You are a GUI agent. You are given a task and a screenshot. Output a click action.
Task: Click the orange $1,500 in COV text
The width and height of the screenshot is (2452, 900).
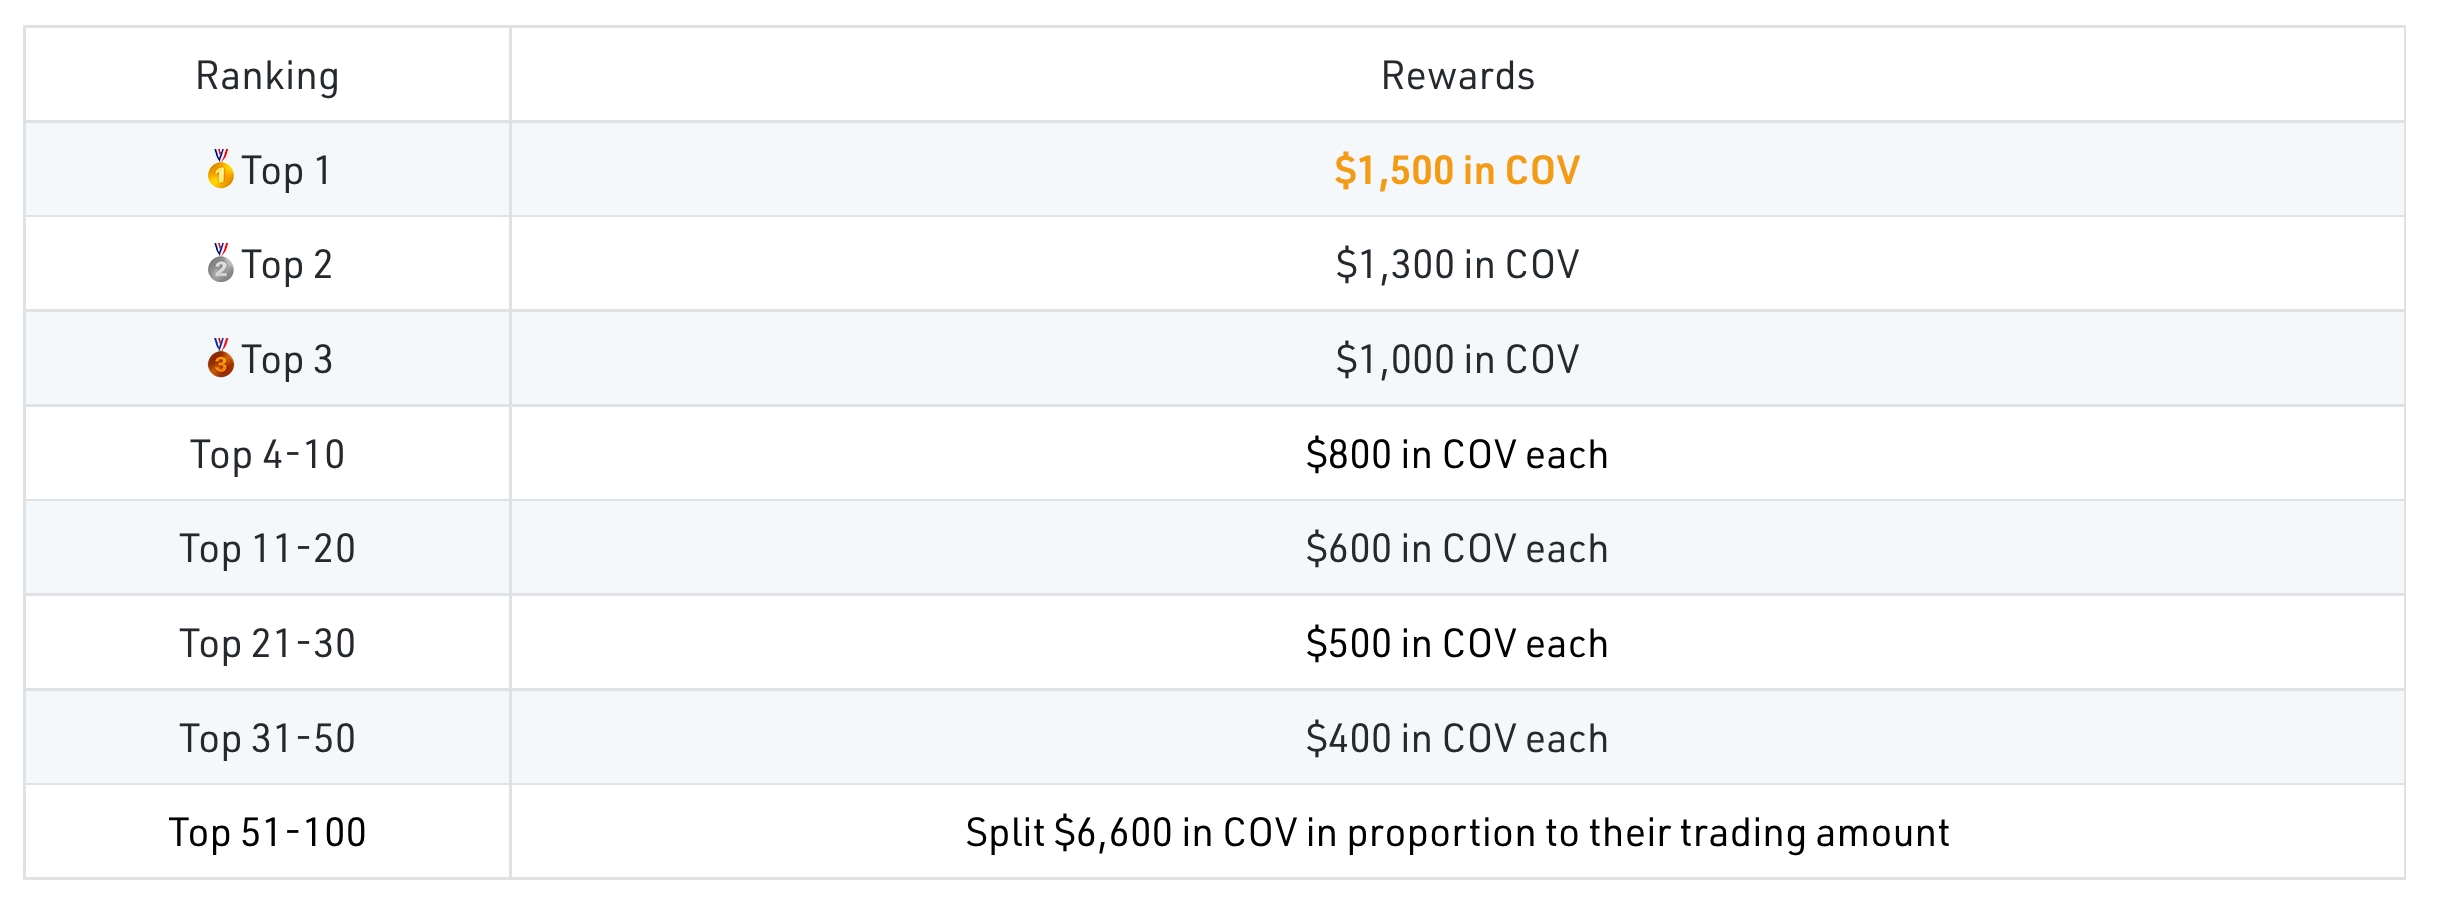(1457, 170)
